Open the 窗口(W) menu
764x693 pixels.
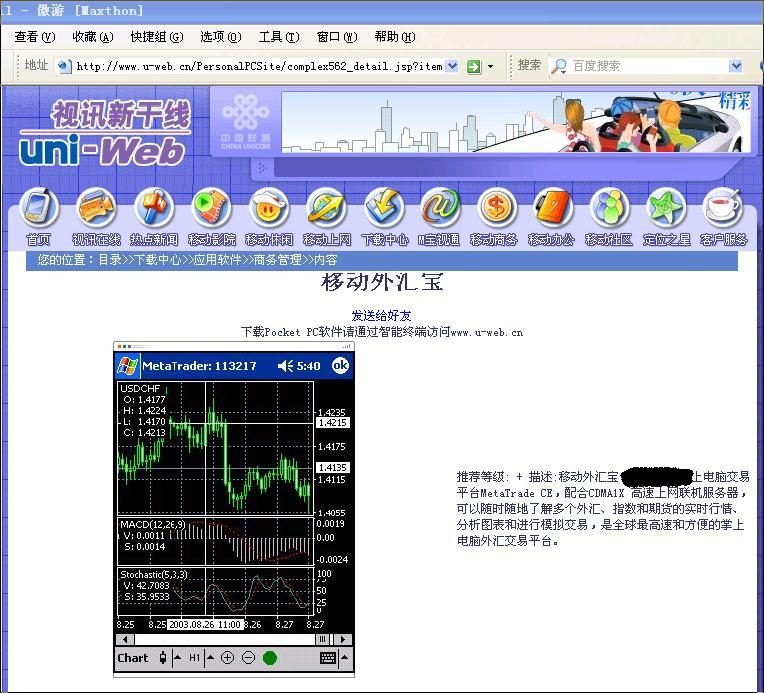[337, 37]
